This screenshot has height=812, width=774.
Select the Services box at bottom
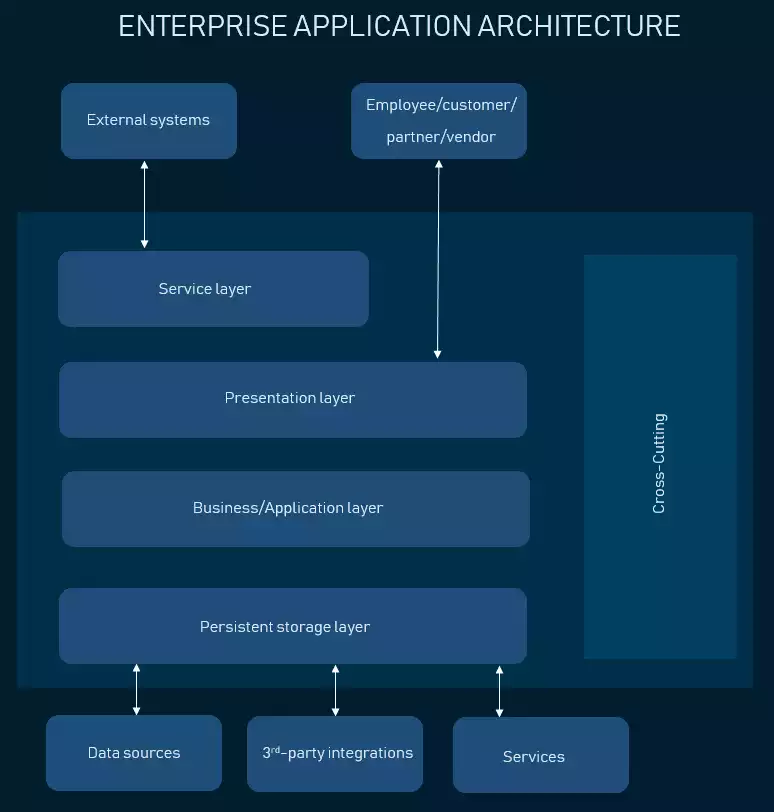tap(540, 756)
